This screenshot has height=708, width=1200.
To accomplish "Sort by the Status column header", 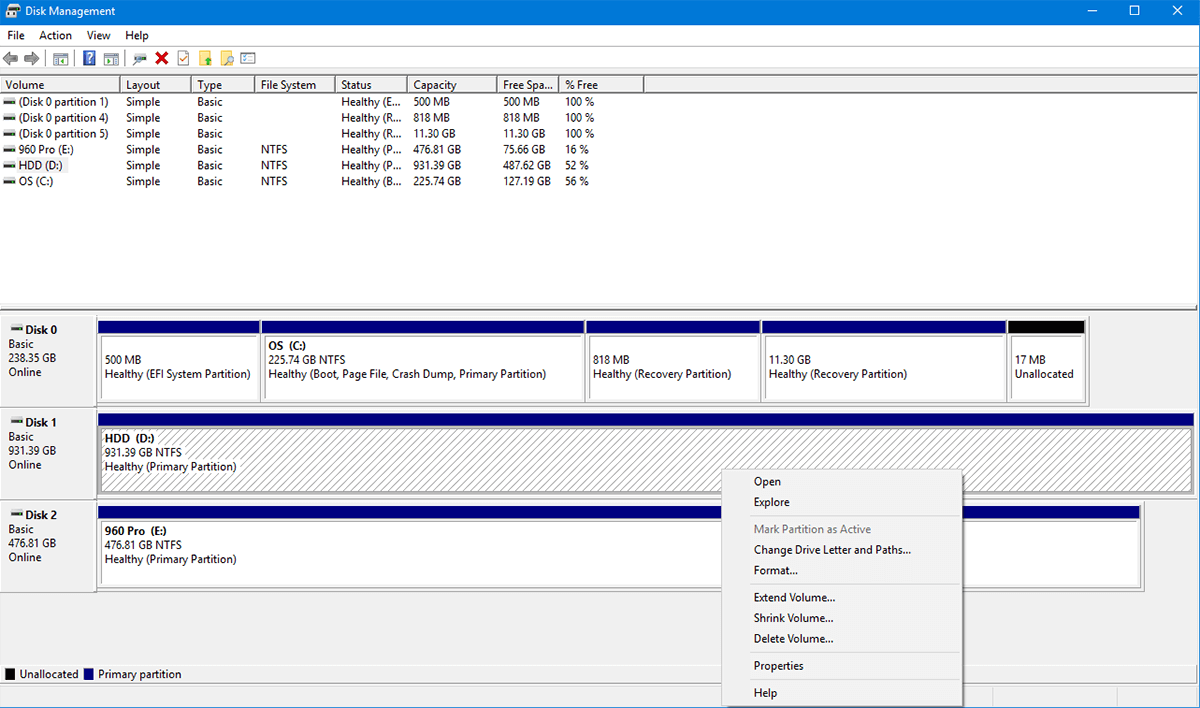I will click(371, 85).
